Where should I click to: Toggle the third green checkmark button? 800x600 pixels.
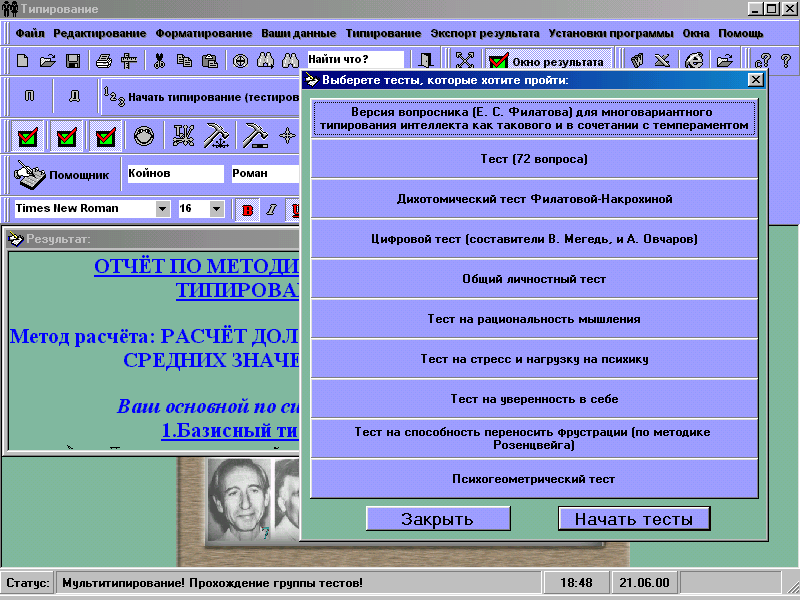pos(106,136)
